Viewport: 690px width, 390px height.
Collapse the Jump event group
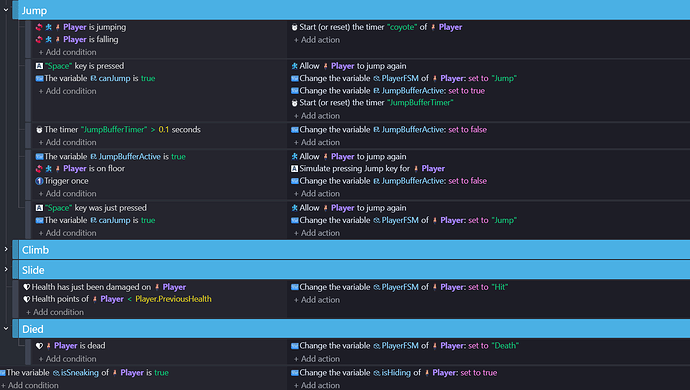click(x=6, y=10)
